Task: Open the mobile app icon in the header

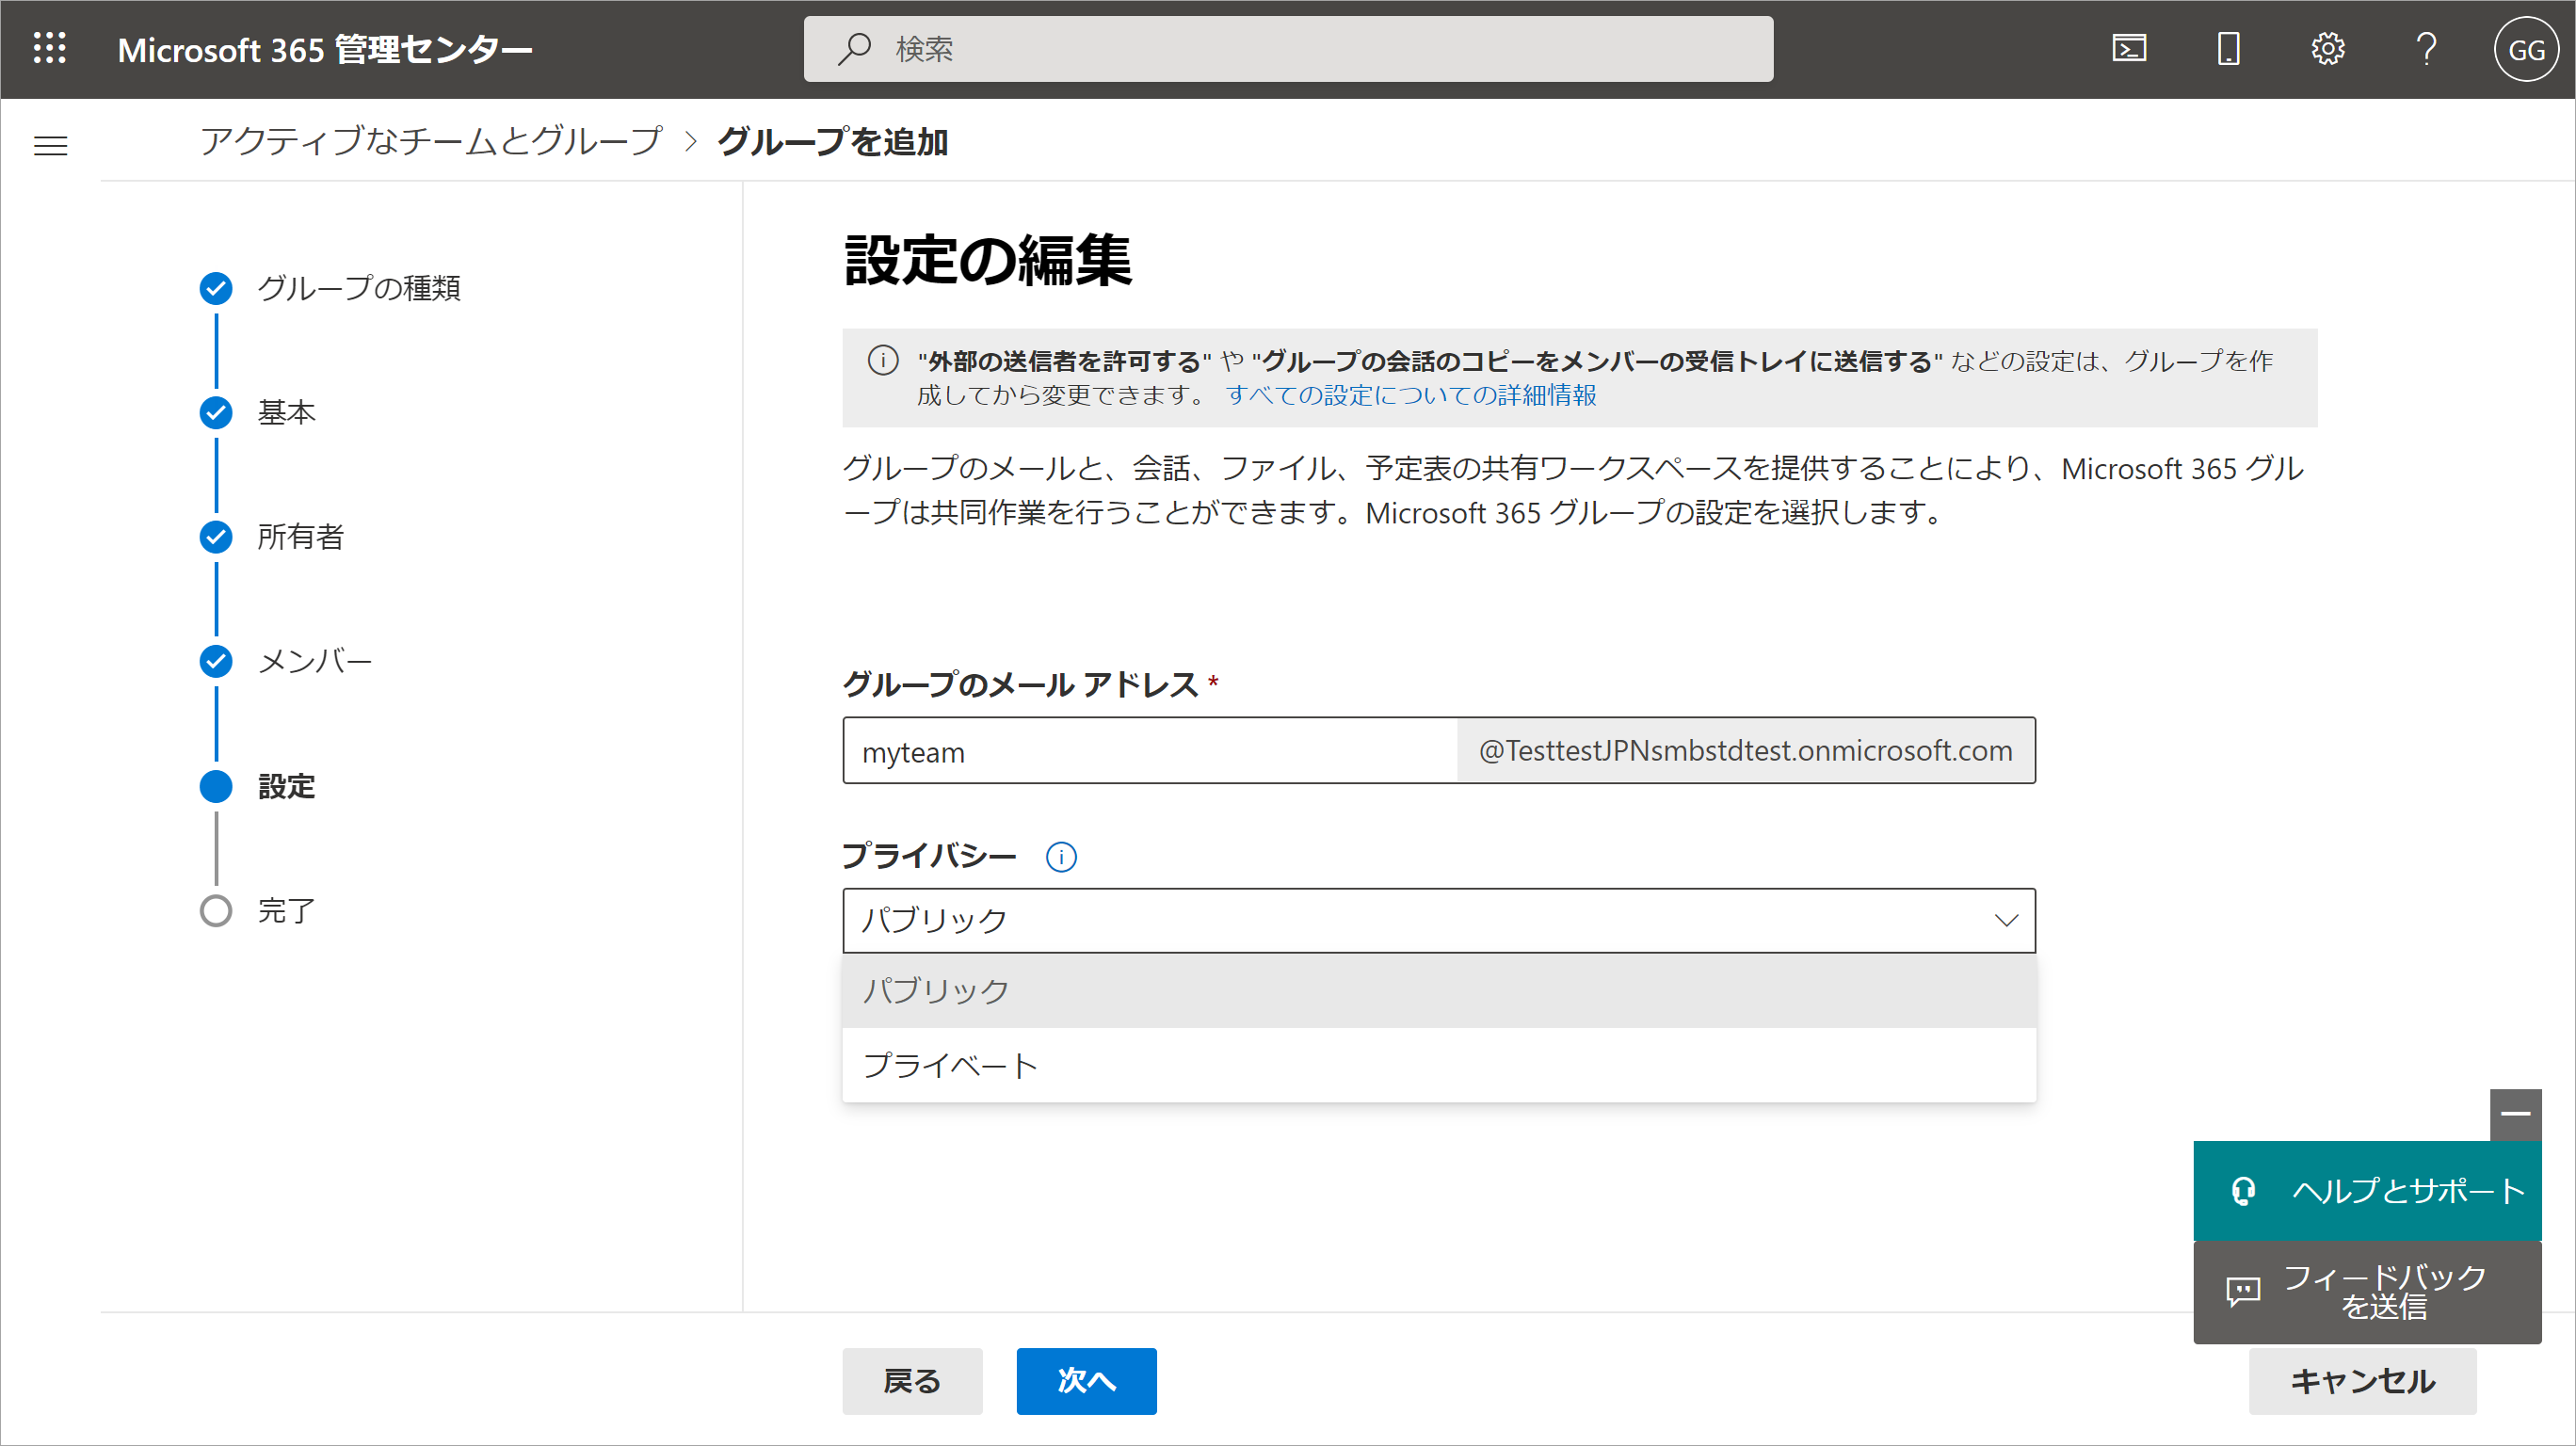Action: [x=2228, y=48]
